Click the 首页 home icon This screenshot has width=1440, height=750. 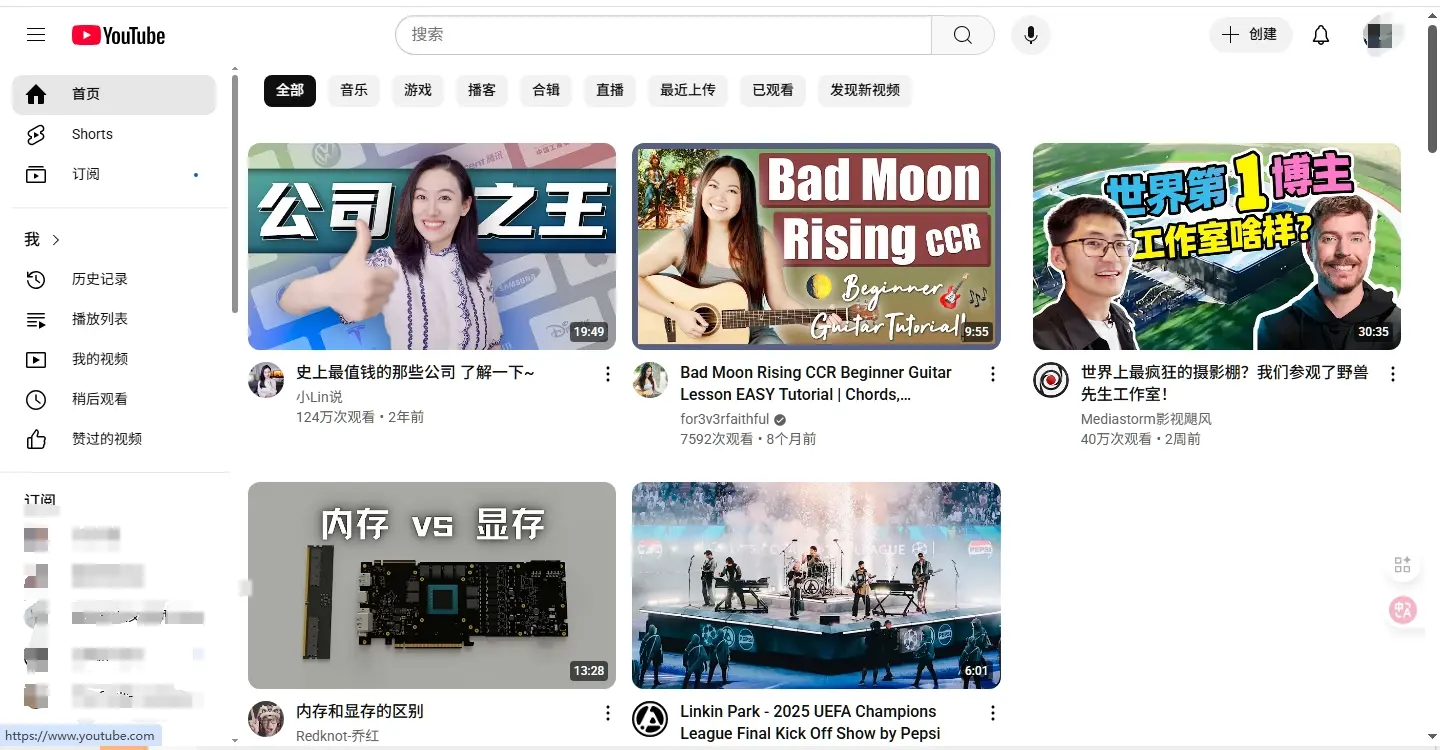pyautogui.click(x=36, y=94)
